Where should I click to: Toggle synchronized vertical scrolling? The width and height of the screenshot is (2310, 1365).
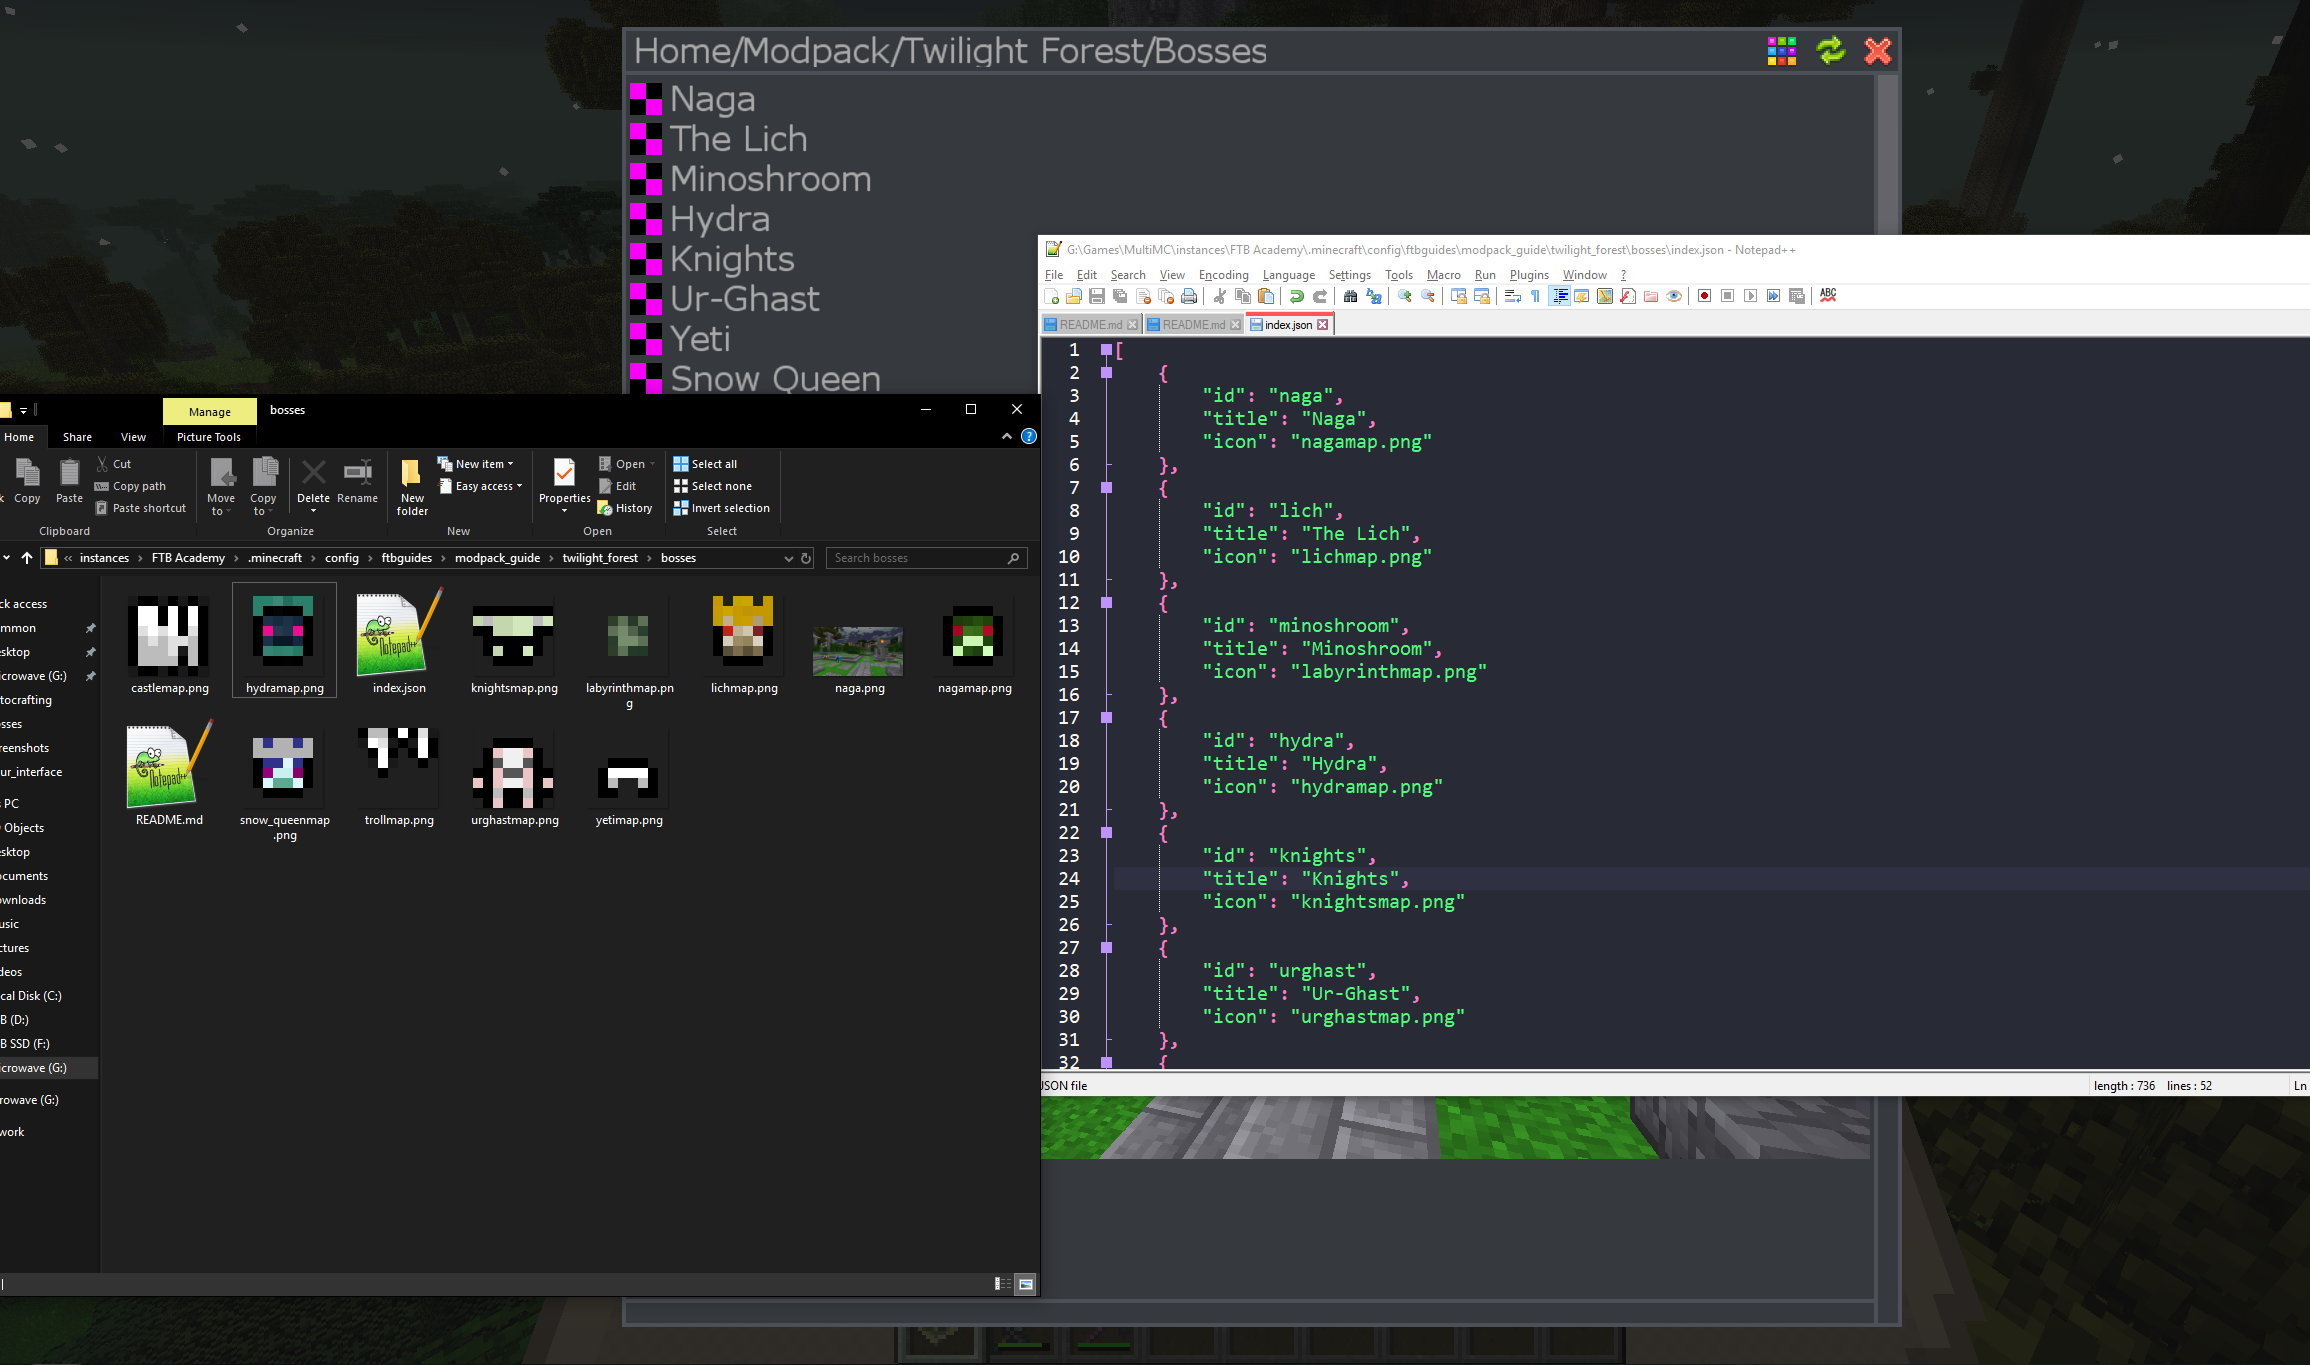click(x=1457, y=296)
